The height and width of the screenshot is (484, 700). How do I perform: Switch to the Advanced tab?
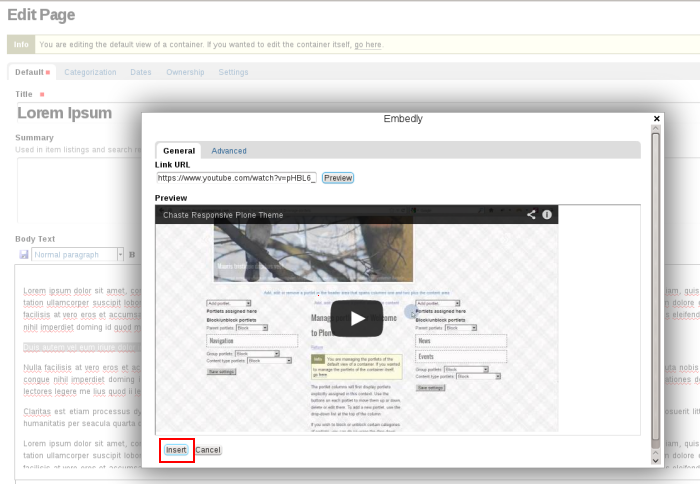pyautogui.click(x=229, y=151)
